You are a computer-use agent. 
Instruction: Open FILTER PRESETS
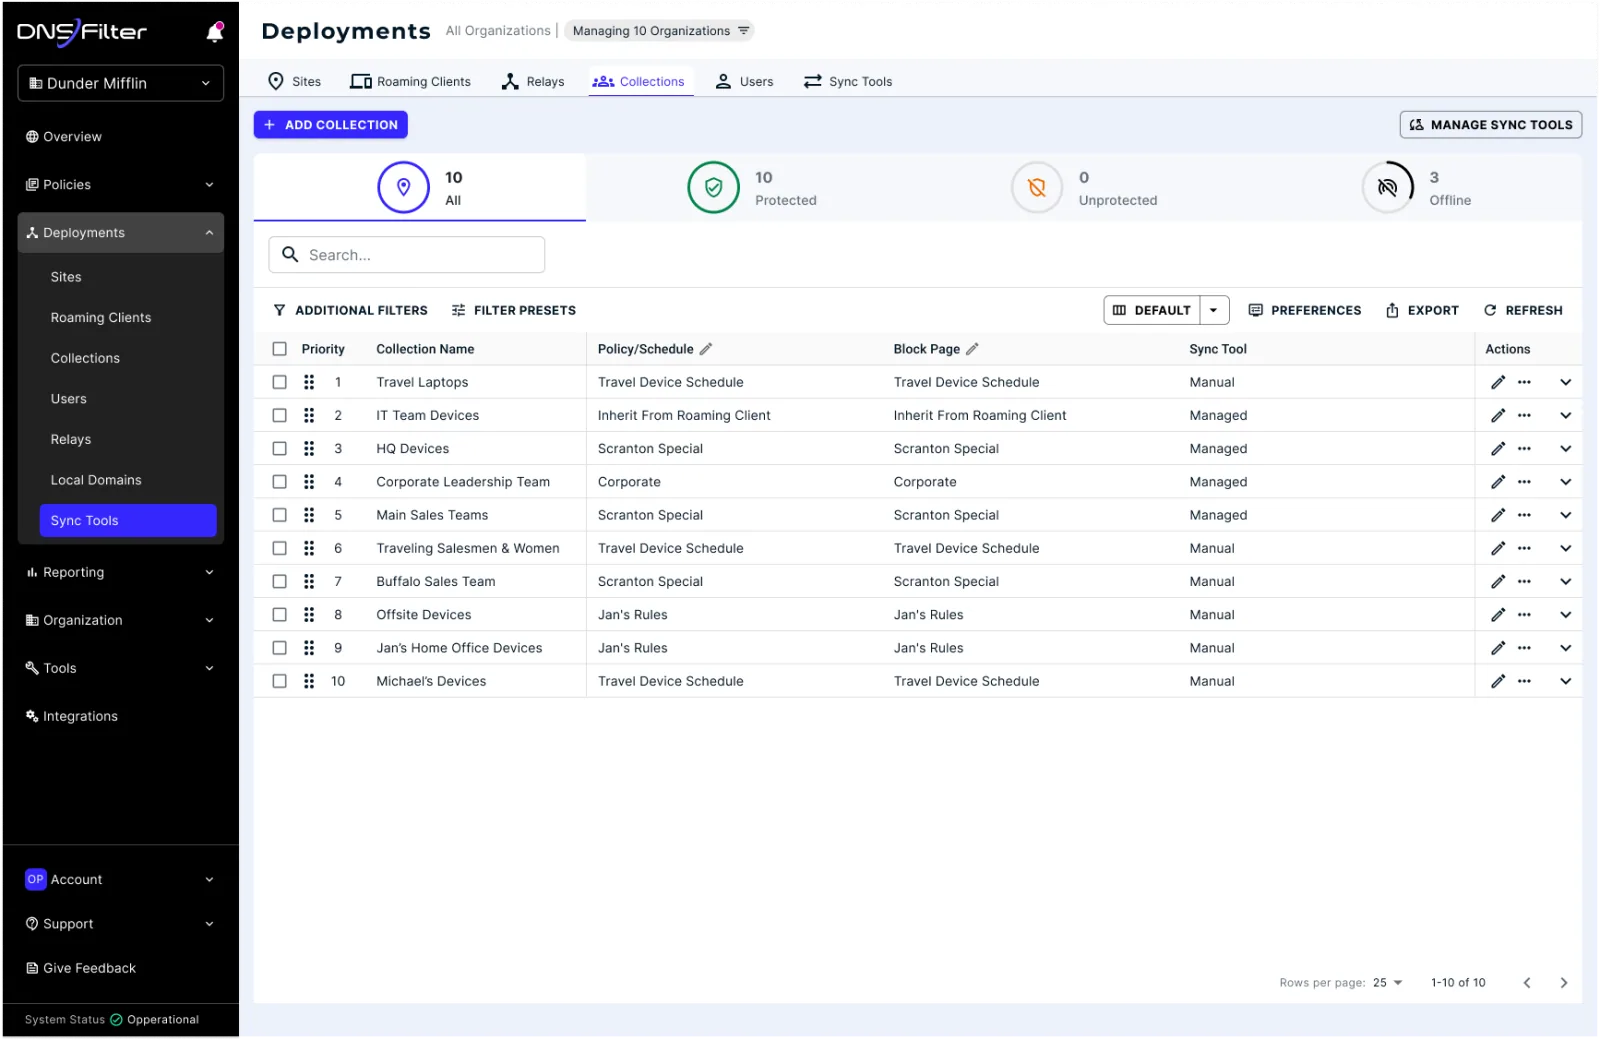514,310
